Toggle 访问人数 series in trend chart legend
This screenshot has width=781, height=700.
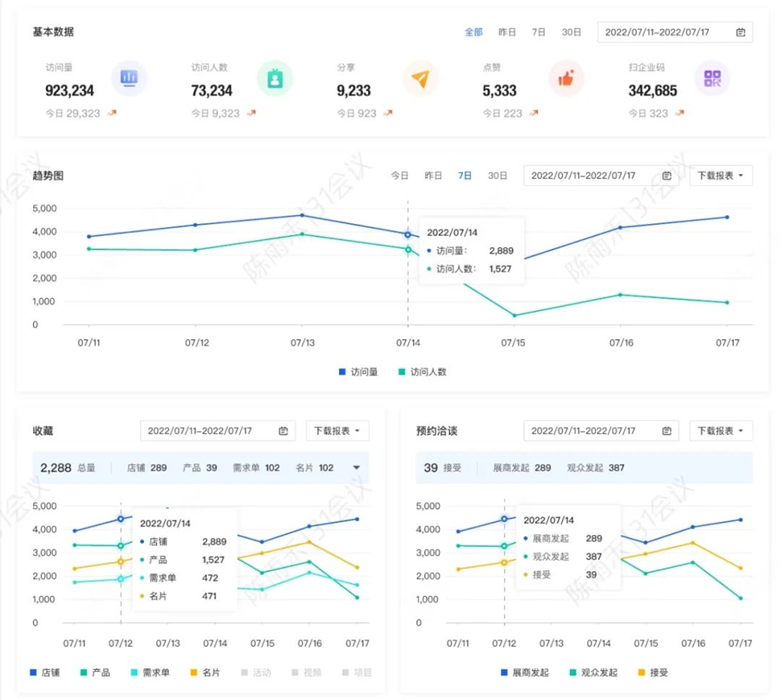pos(422,372)
